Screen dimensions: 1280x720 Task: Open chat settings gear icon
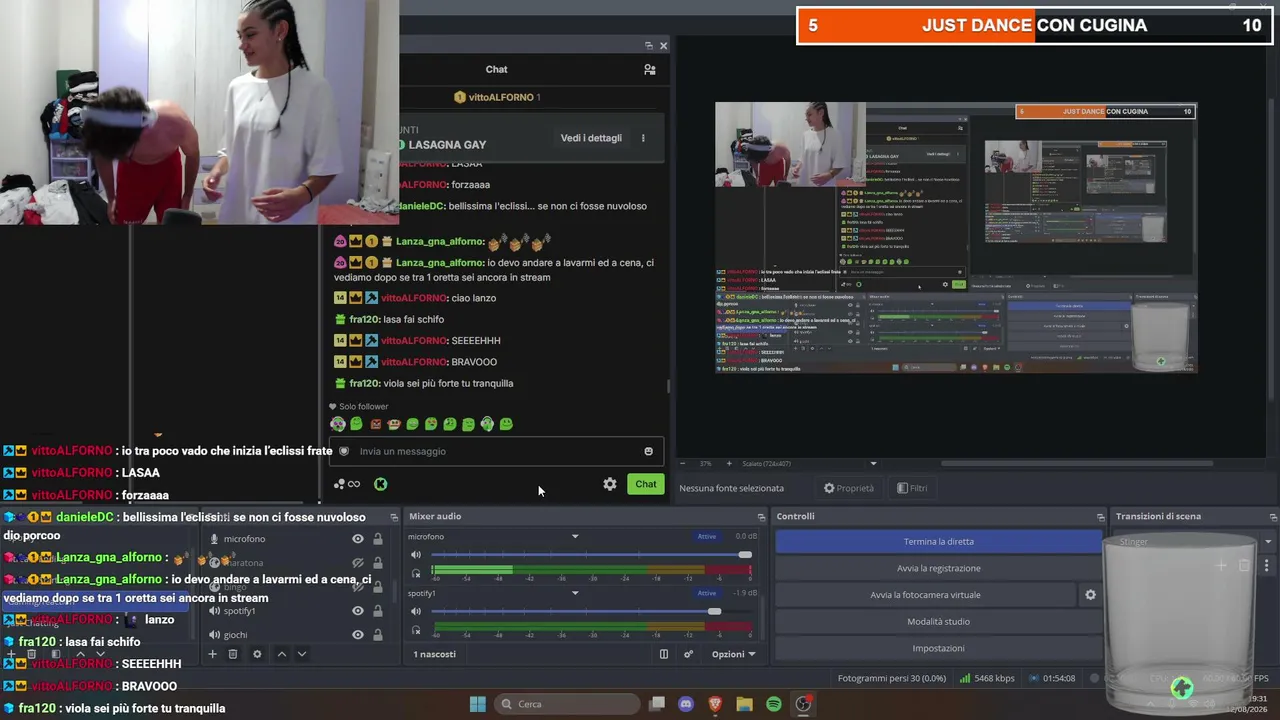(610, 484)
